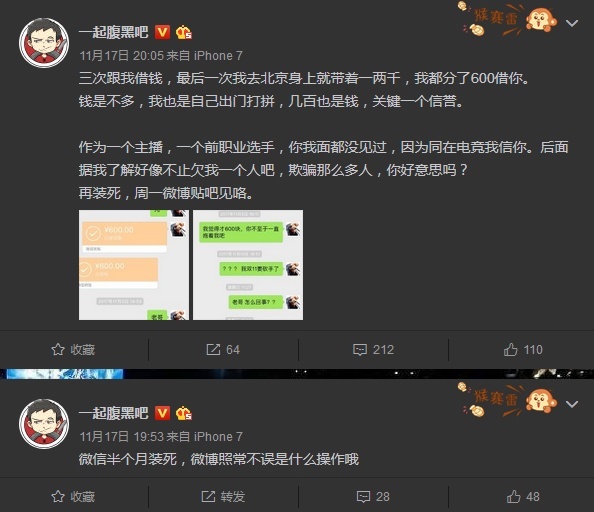Like the second post with 48 likes
This screenshot has width=594, height=512.
click(513, 496)
